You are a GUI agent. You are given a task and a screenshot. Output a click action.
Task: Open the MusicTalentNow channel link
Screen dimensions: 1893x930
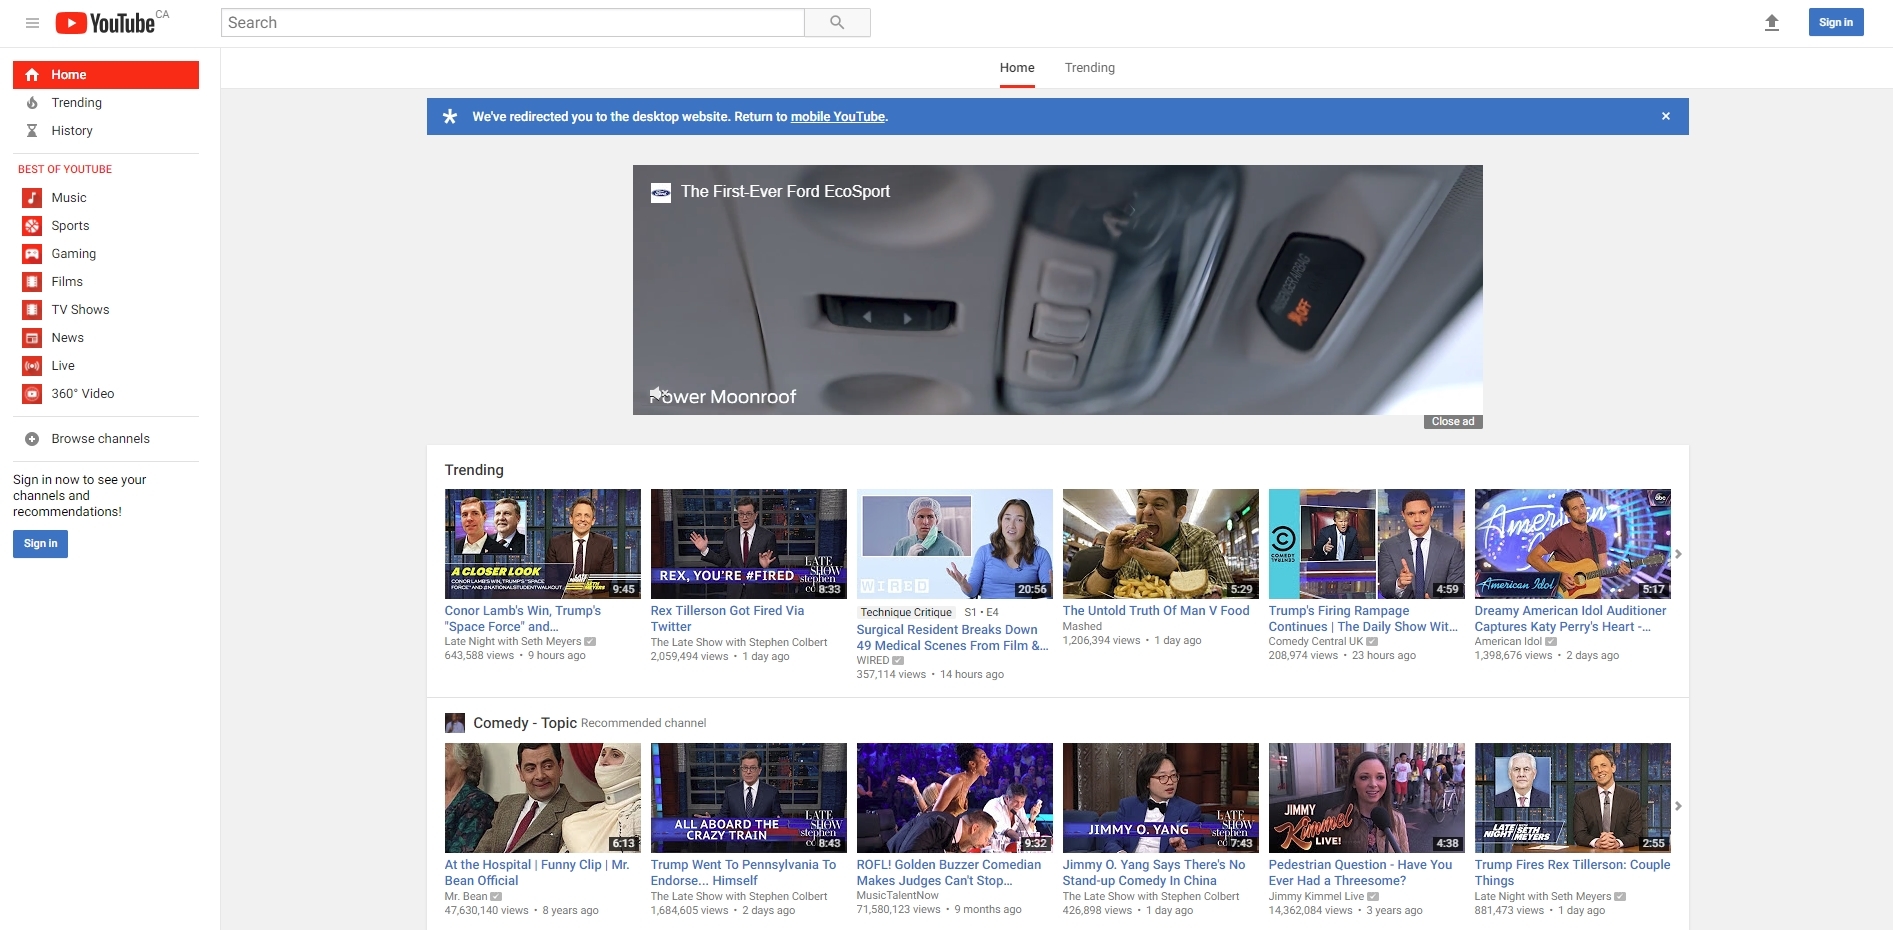coord(898,896)
